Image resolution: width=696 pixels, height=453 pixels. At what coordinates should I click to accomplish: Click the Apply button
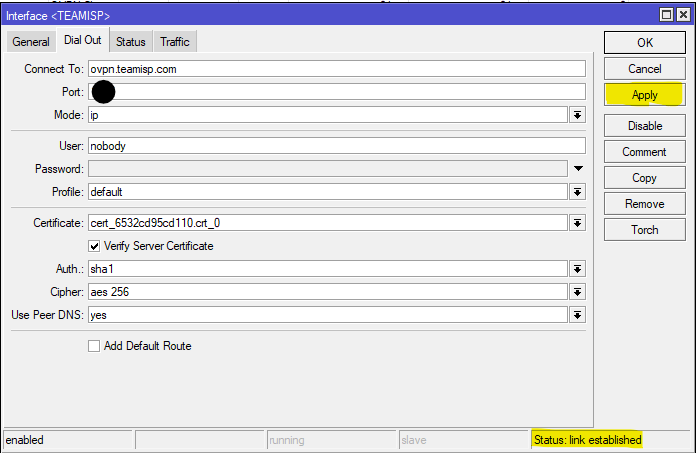[x=645, y=95]
